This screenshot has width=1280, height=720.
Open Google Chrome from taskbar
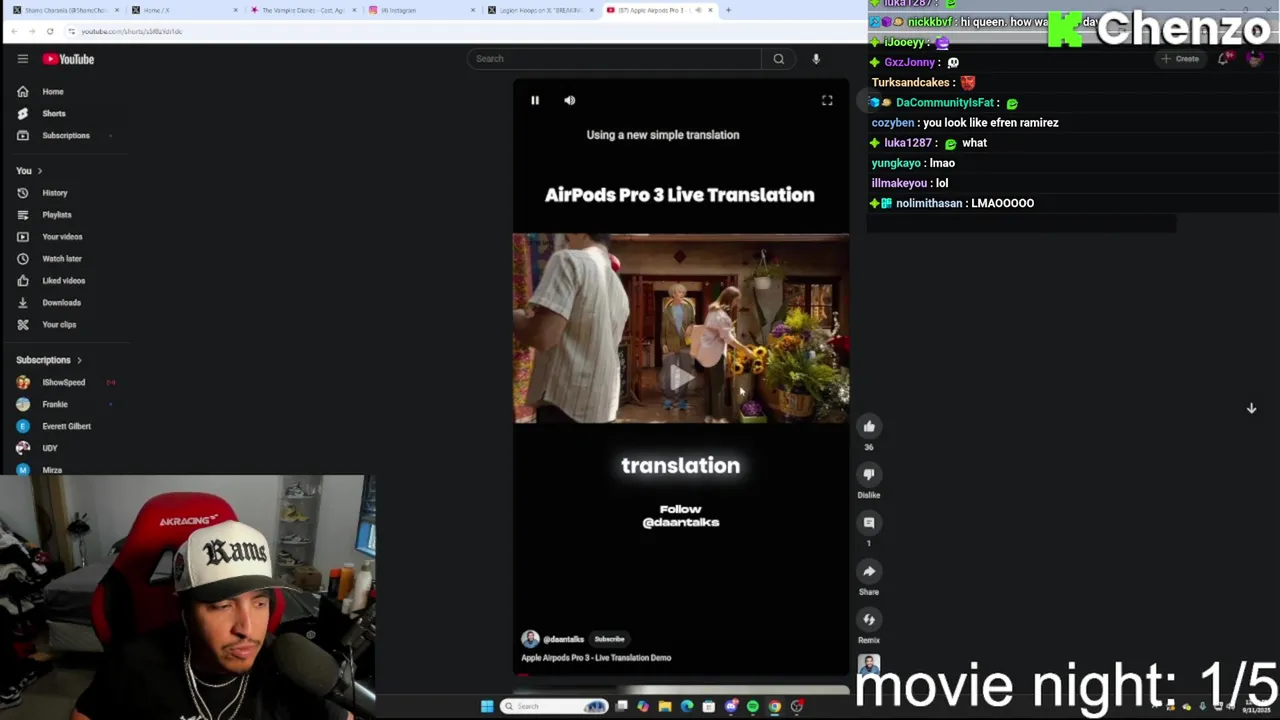775,706
